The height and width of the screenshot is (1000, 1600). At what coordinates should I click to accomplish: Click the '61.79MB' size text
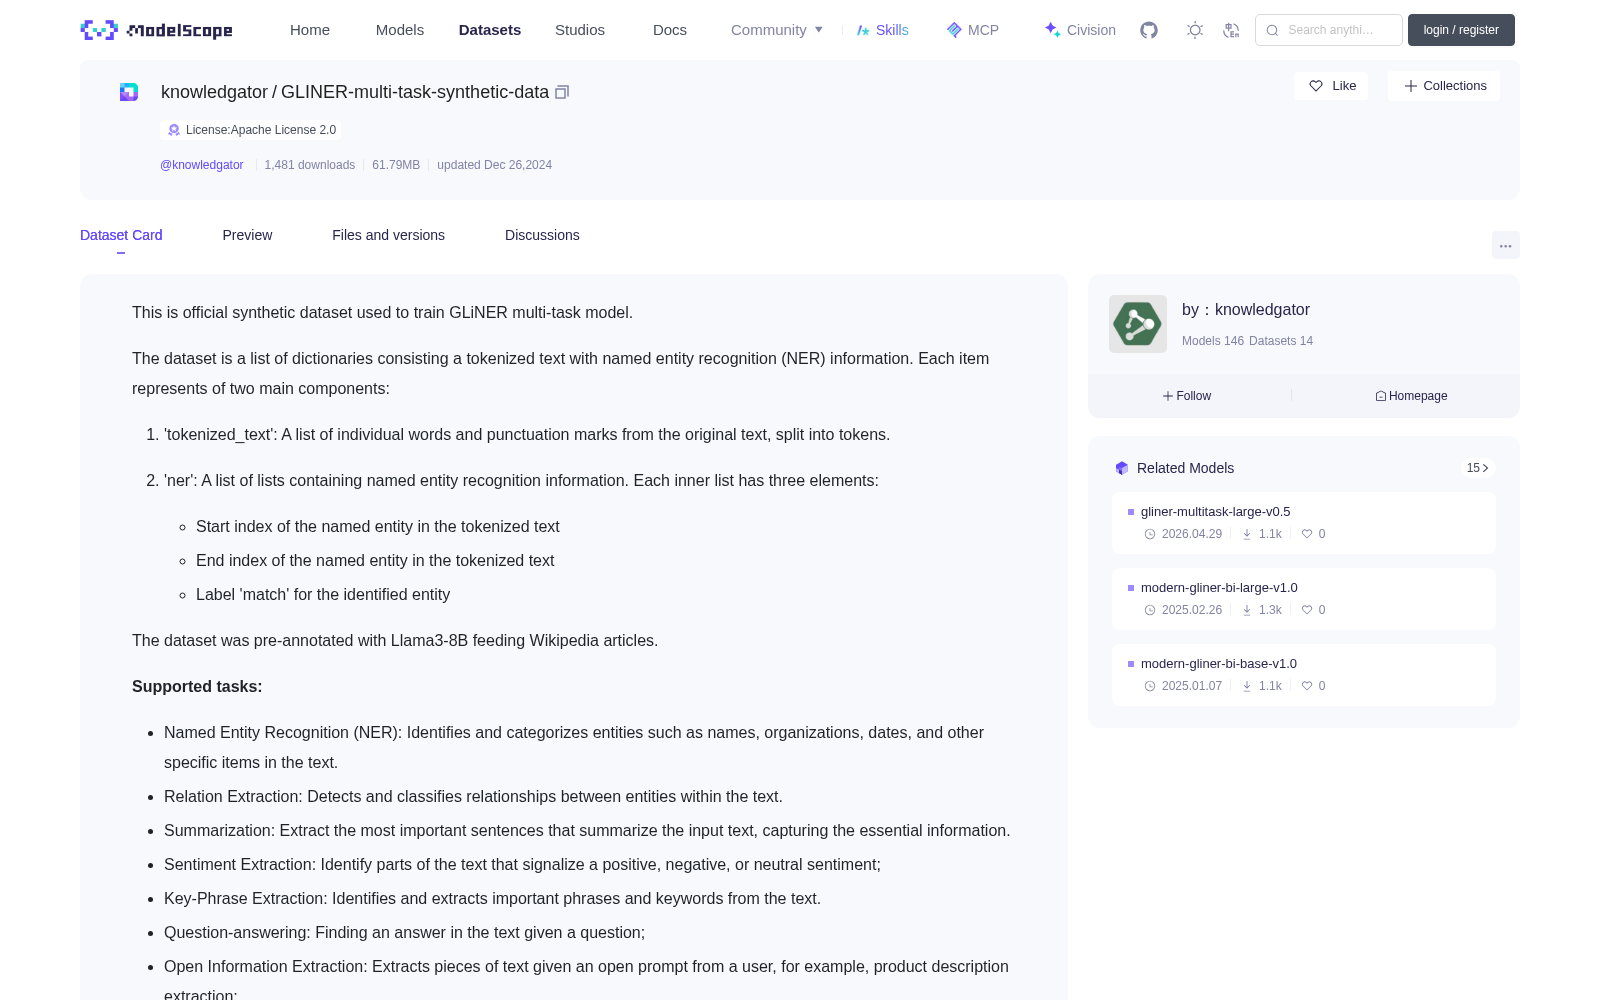[x=396, y=165]
